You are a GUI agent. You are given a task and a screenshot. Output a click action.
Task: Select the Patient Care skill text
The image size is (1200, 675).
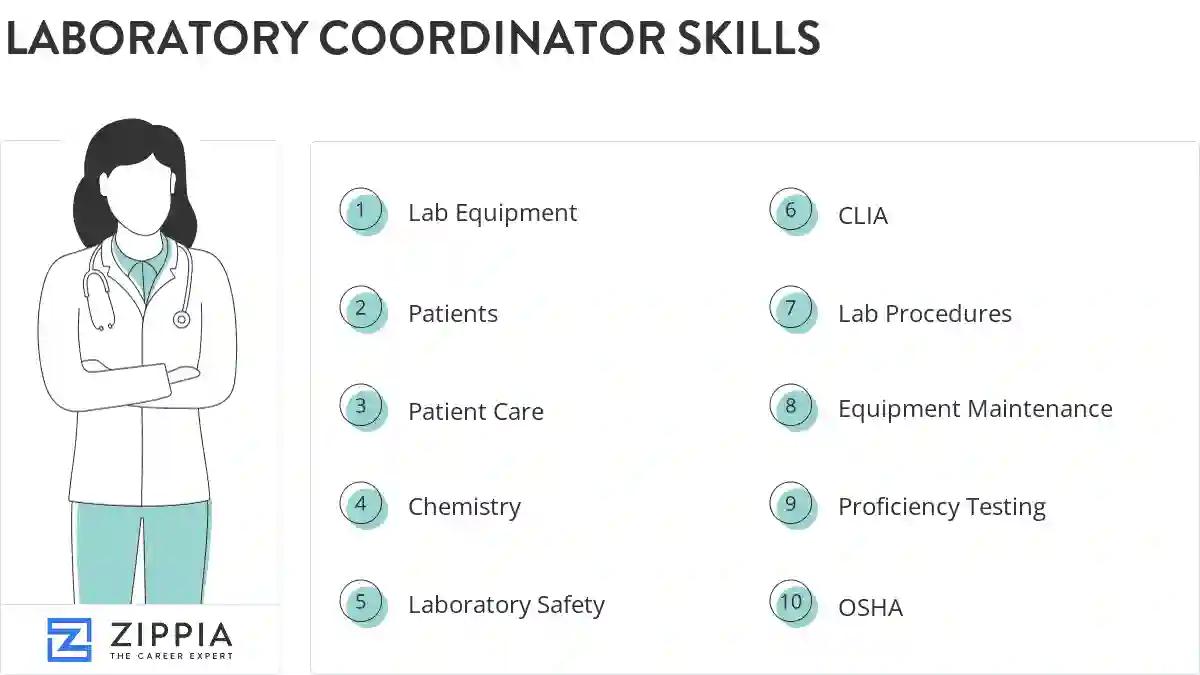pos(475,412)
